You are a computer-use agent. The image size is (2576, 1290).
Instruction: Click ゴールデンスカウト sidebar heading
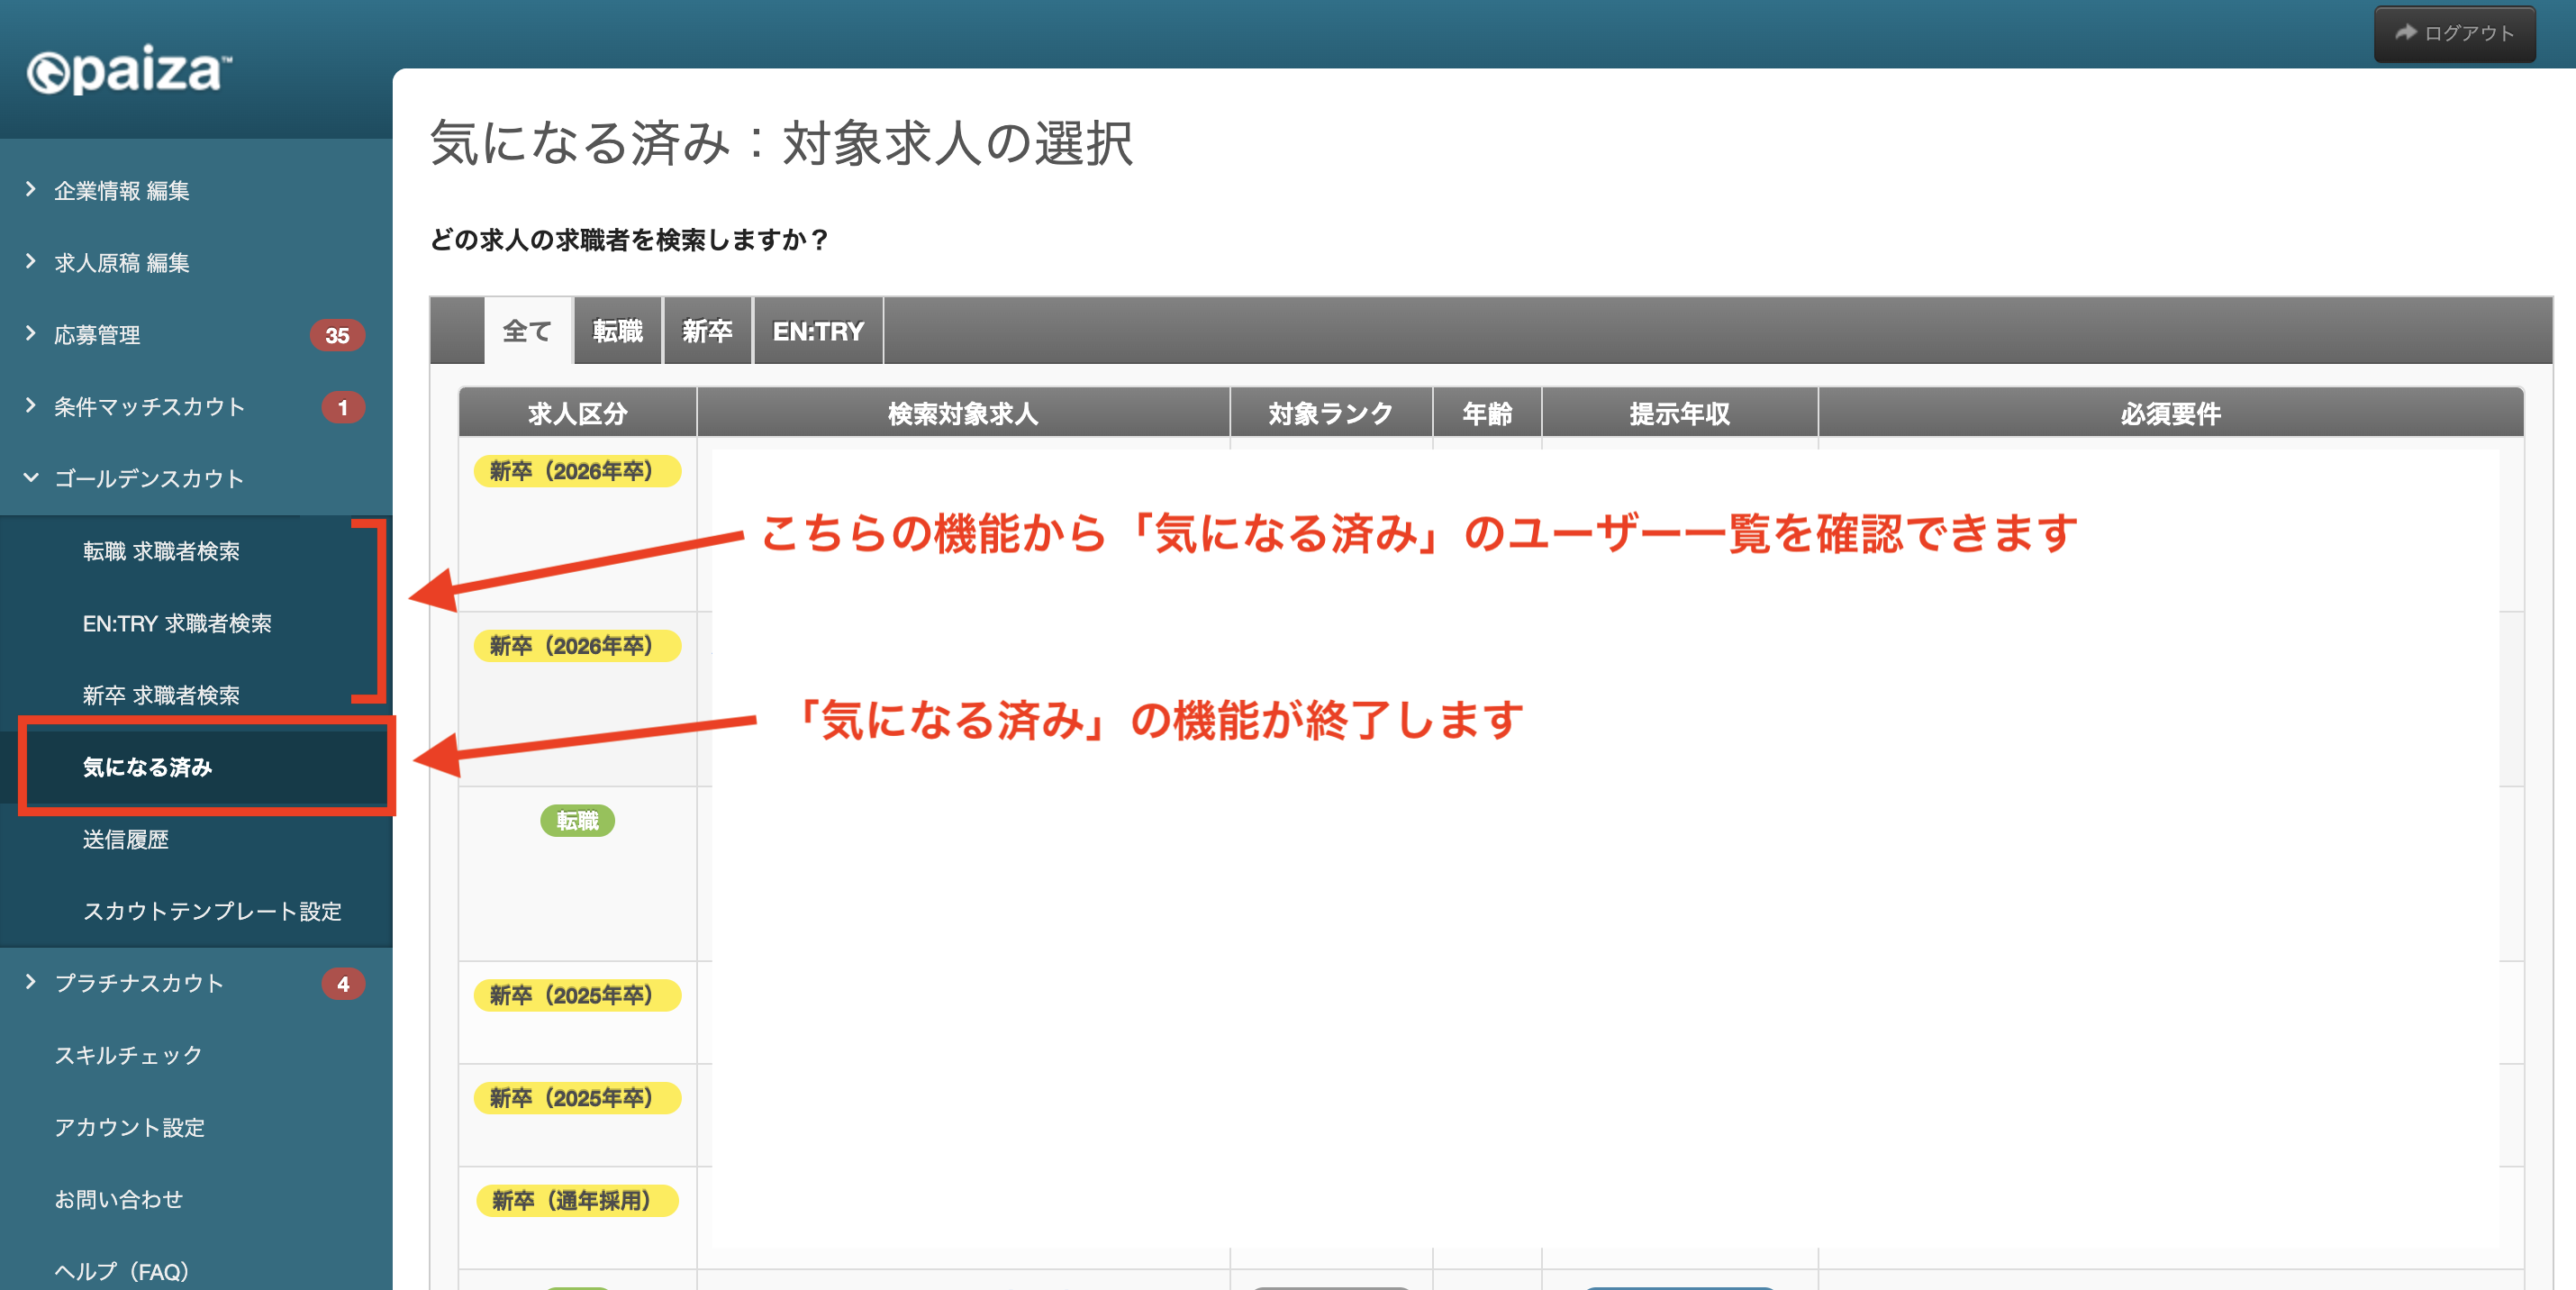(x=149, y=478)
